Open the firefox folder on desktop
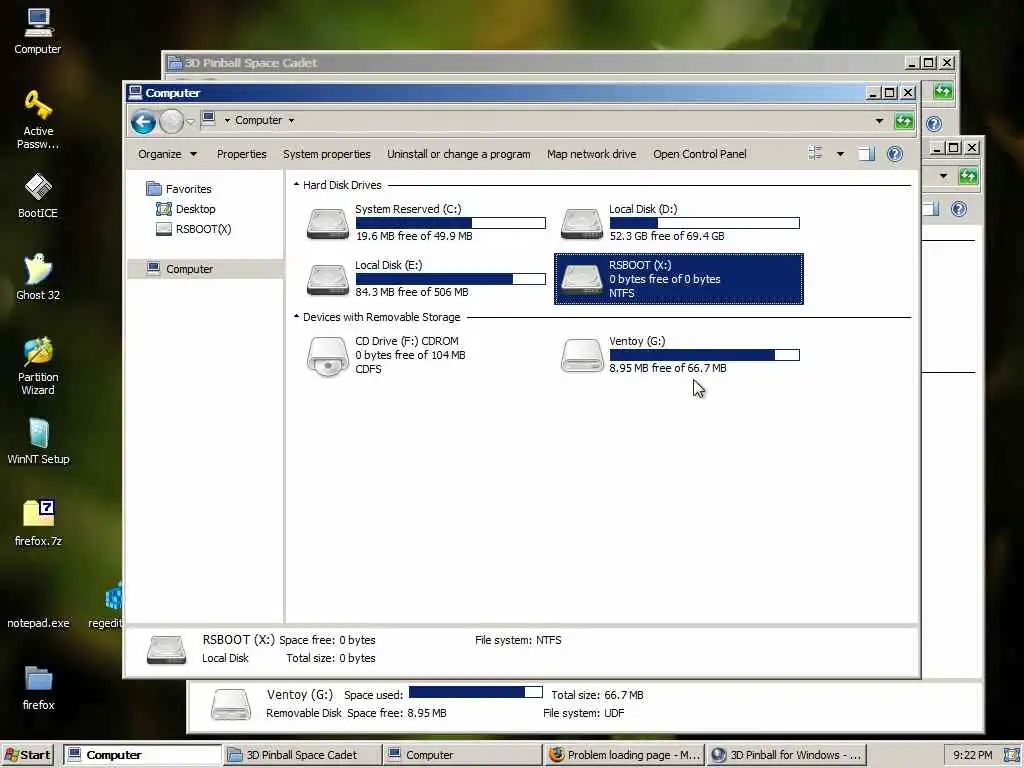 point(38,688)
